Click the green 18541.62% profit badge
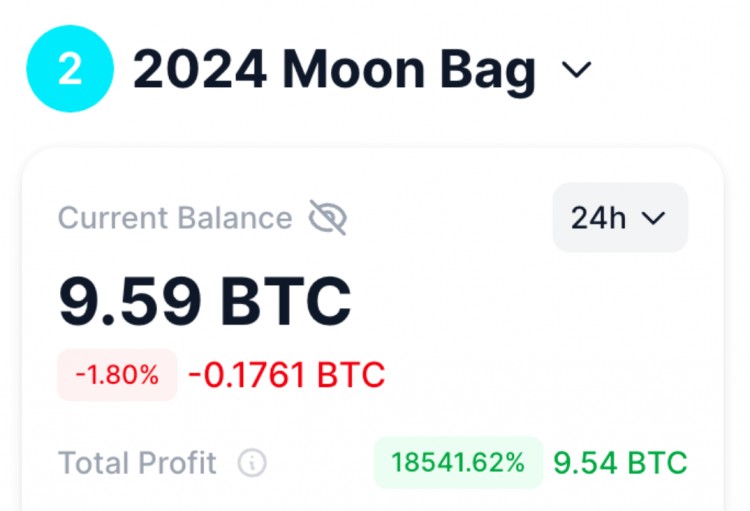The width and height of the screenshot is (750, 511). click(458, 463)
